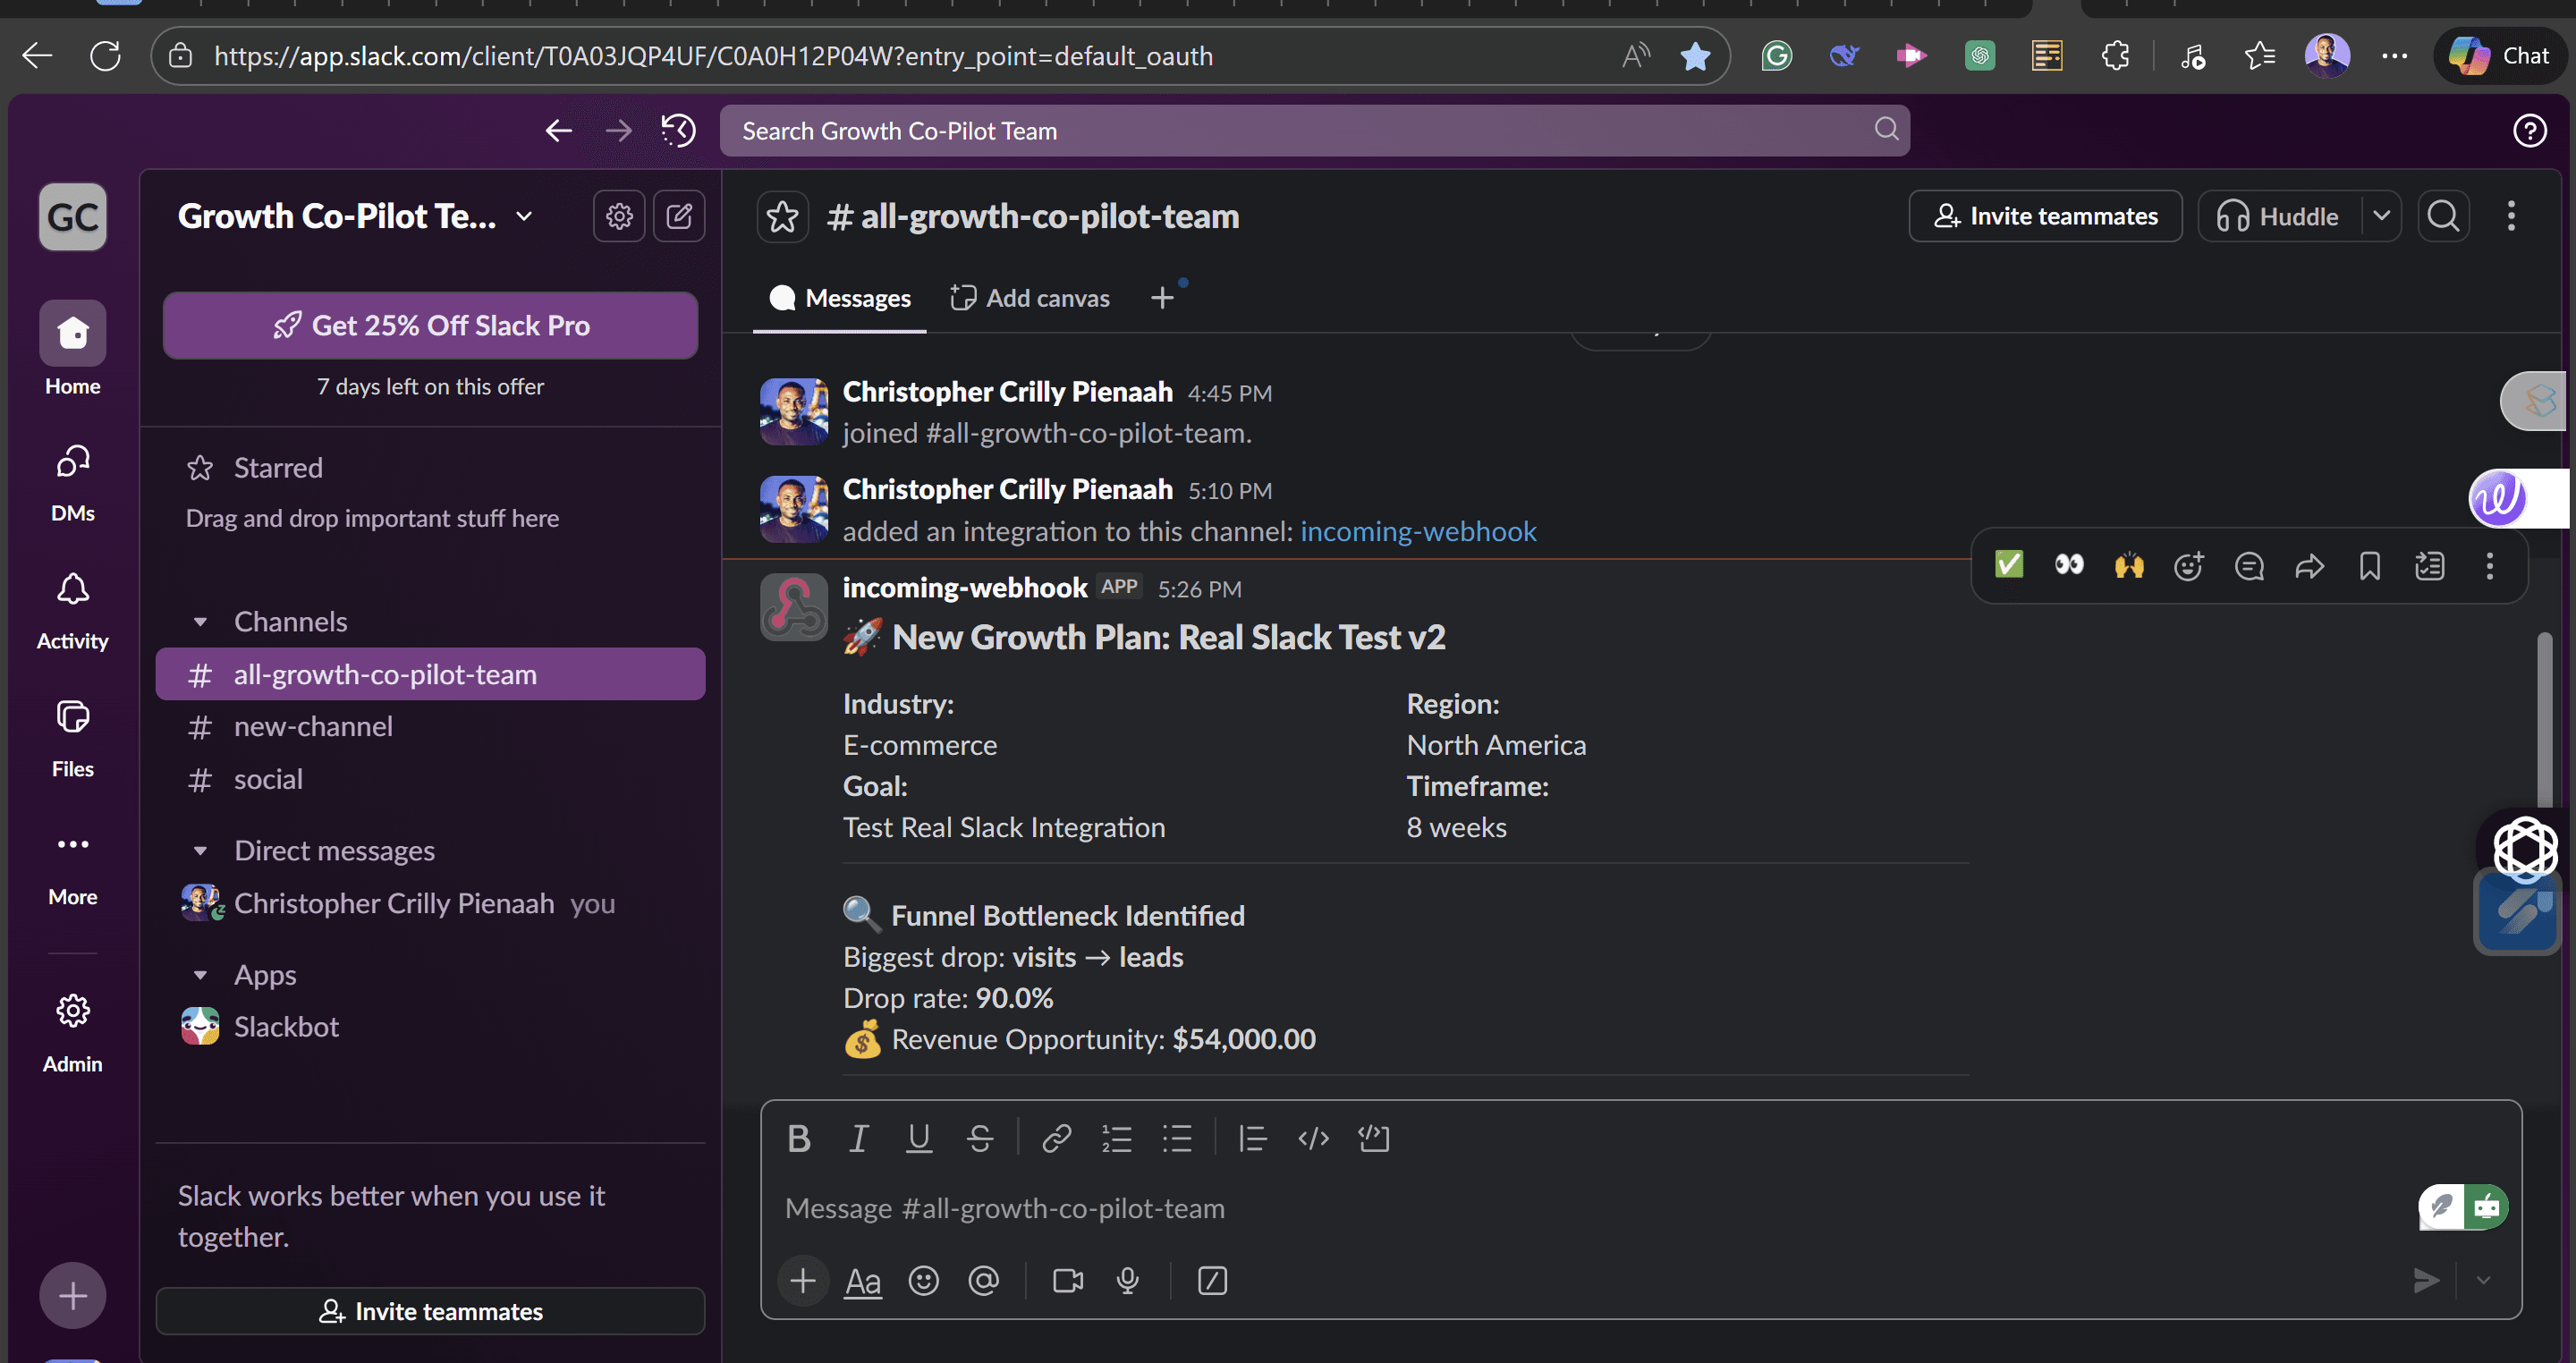Star the all-growth-co-pilot-team channel

pyautogui.click(x=782, y=216)
